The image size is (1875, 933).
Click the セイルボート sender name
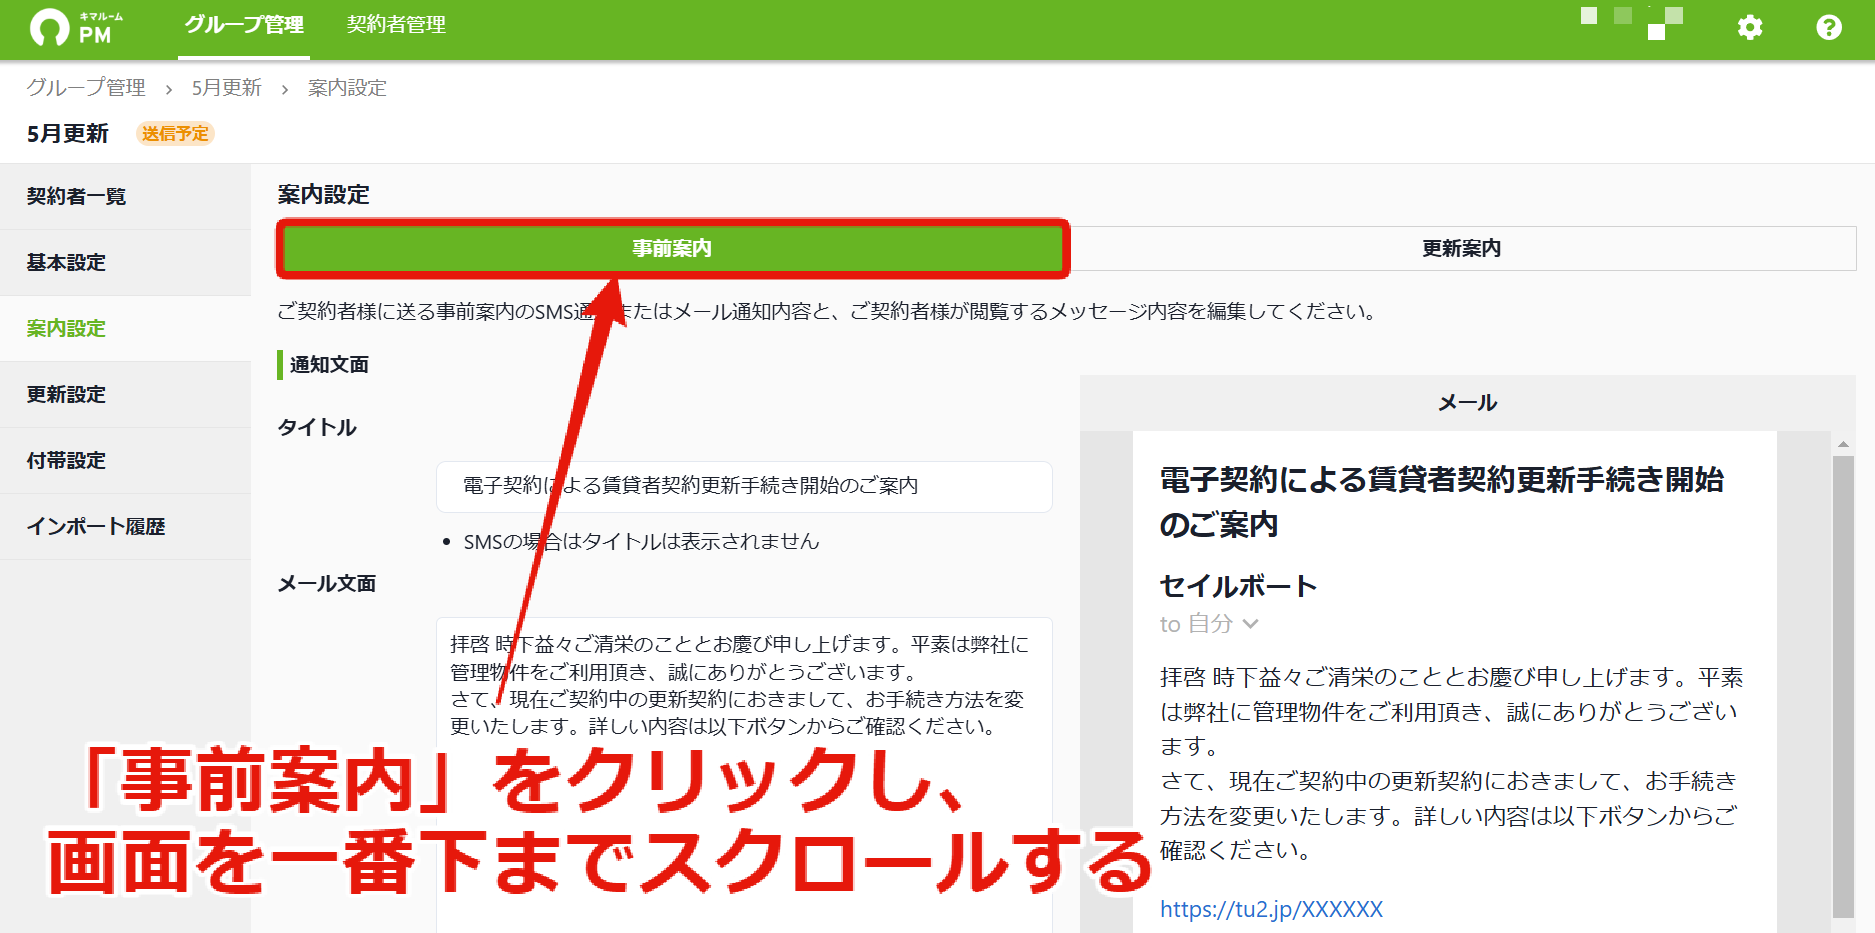pos(1238,586)
